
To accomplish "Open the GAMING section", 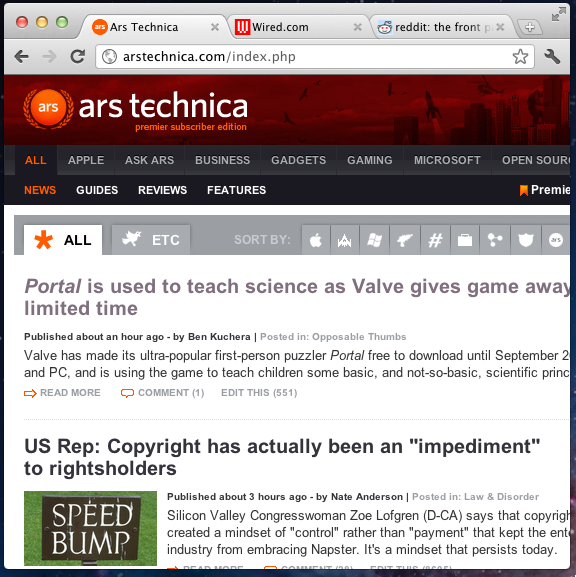I will coord(370,160).
